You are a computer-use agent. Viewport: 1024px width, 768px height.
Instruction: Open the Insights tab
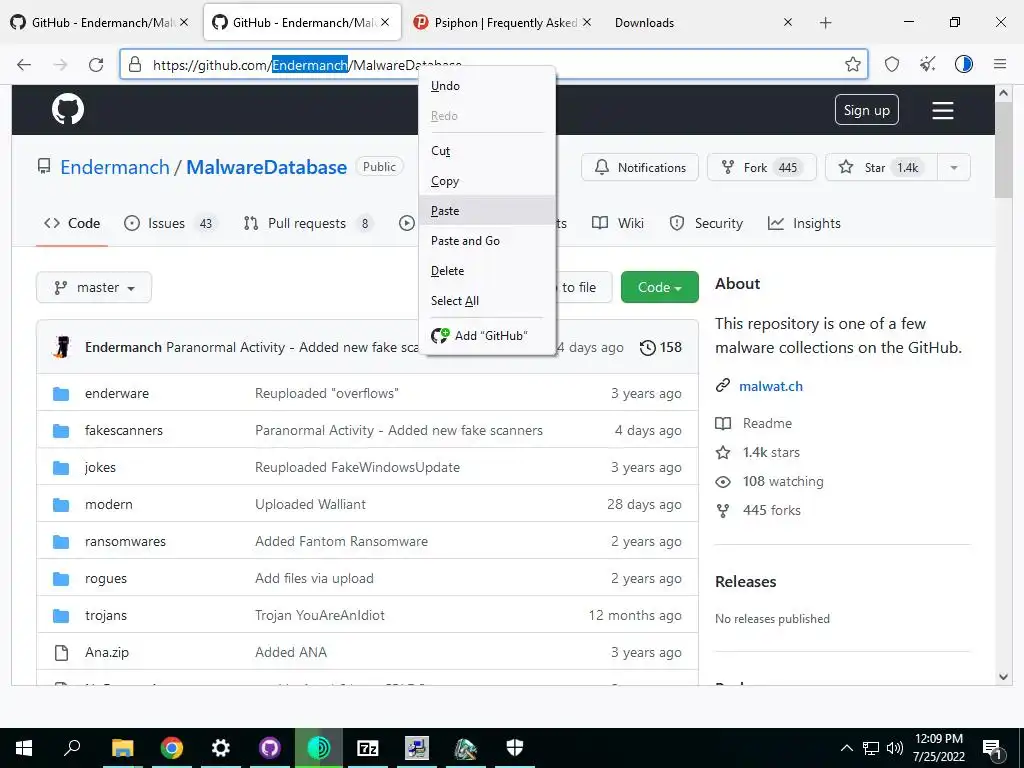click(x=804, y=223)
